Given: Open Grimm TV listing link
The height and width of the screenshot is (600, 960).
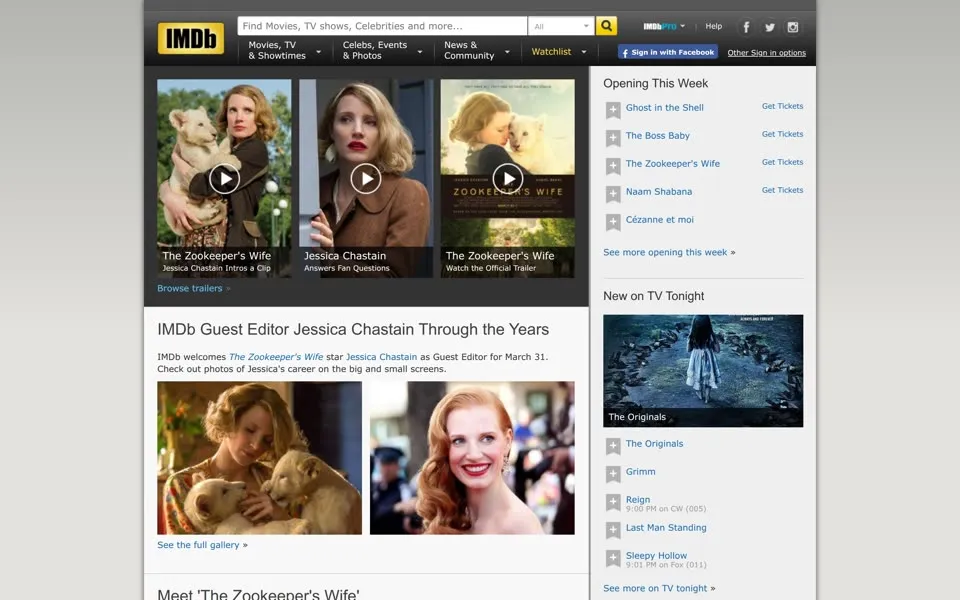Looking at the screenshot, I should (x=640, y=472).
